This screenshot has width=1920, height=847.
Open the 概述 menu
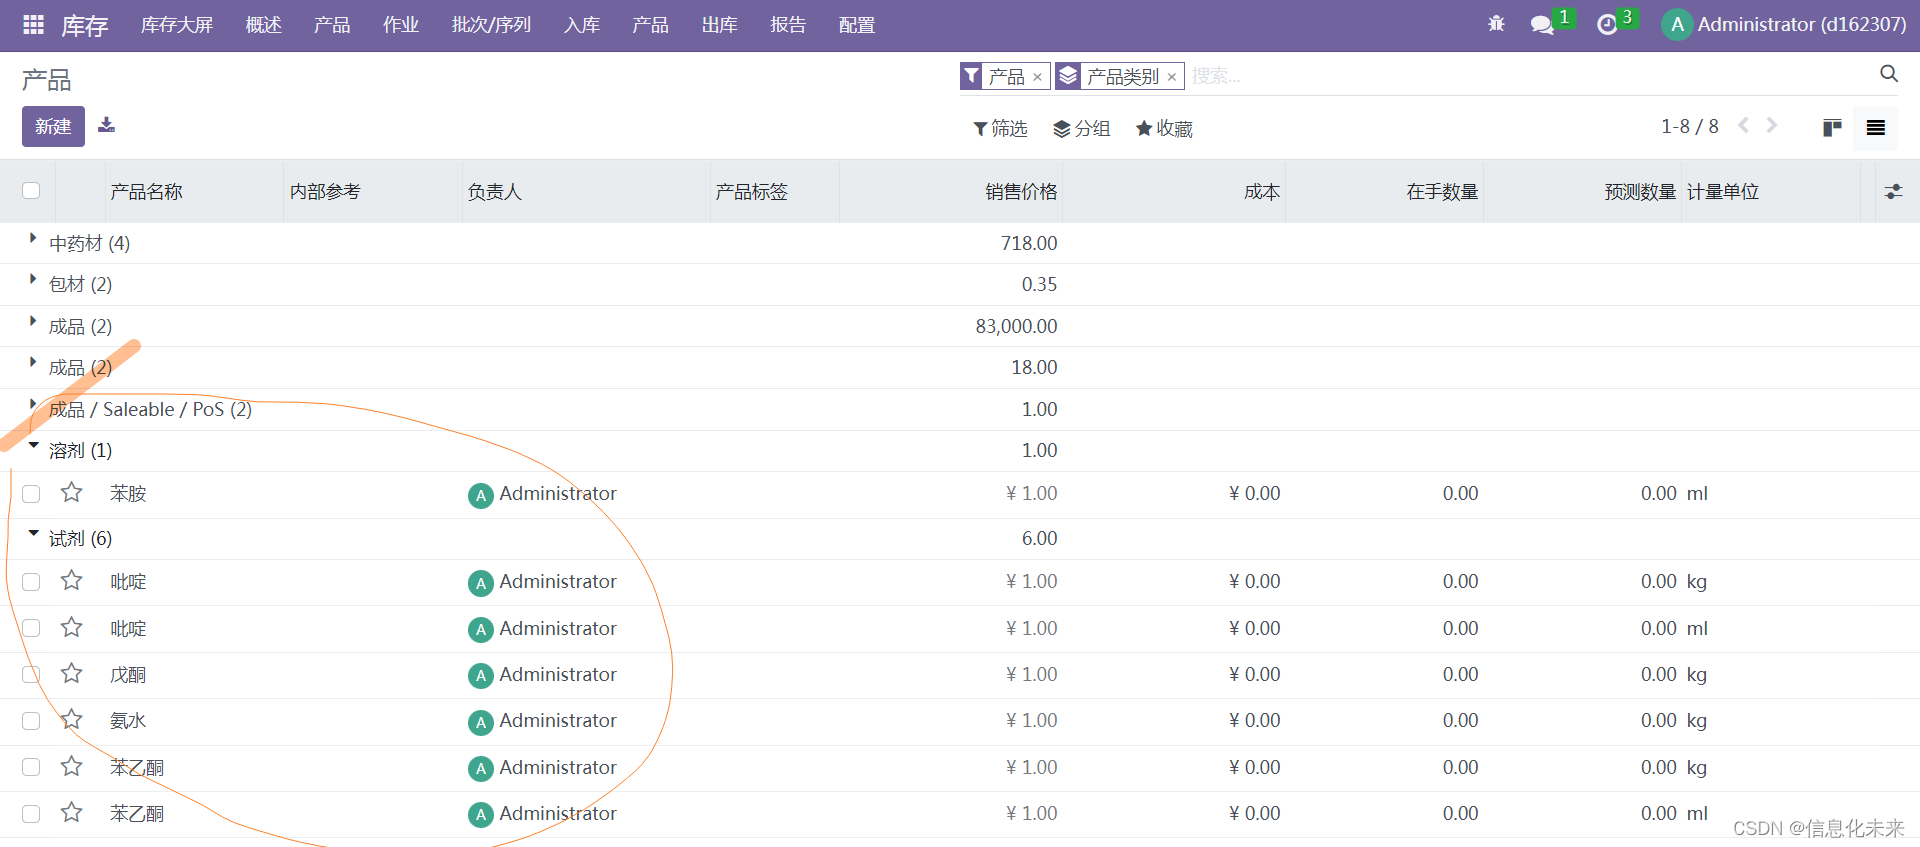(264, 25)
